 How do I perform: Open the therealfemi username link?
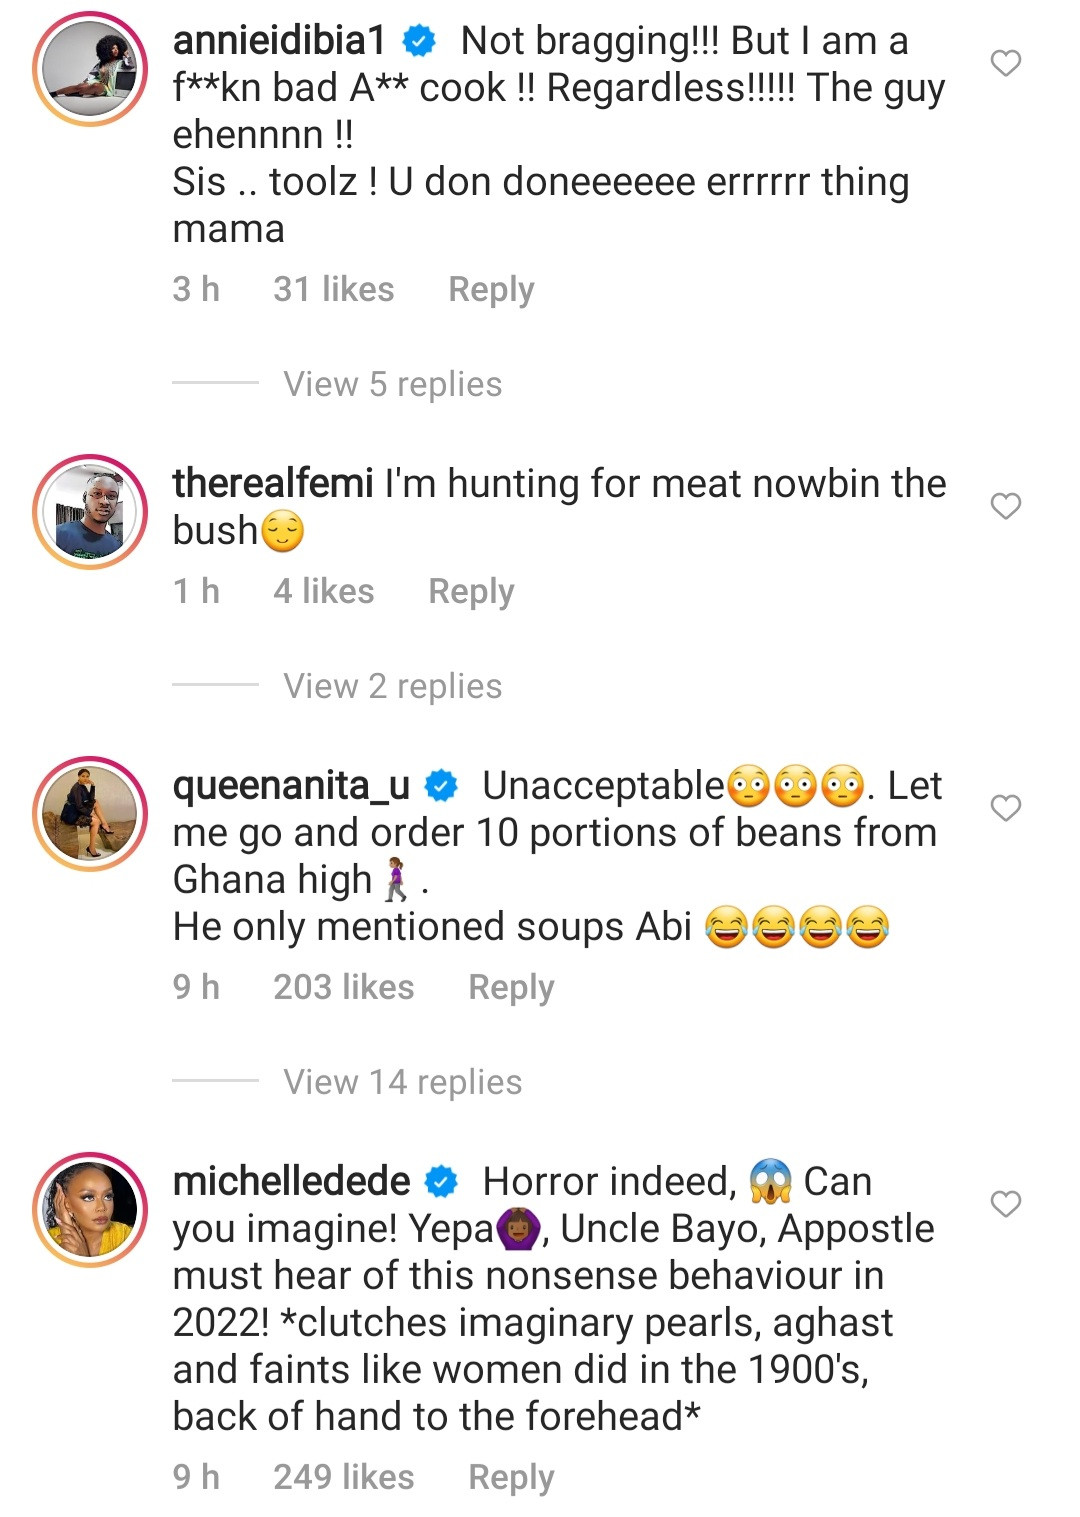[x=273, y=484]
